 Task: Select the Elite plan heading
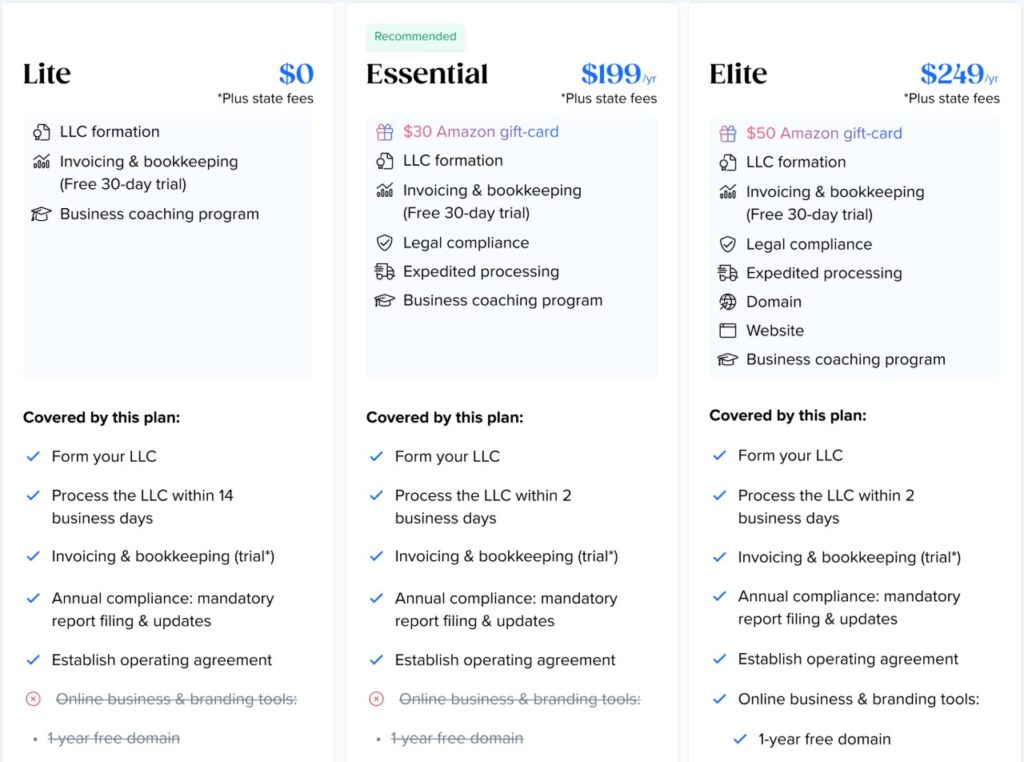pyautogui.click(x=738, y=74)
